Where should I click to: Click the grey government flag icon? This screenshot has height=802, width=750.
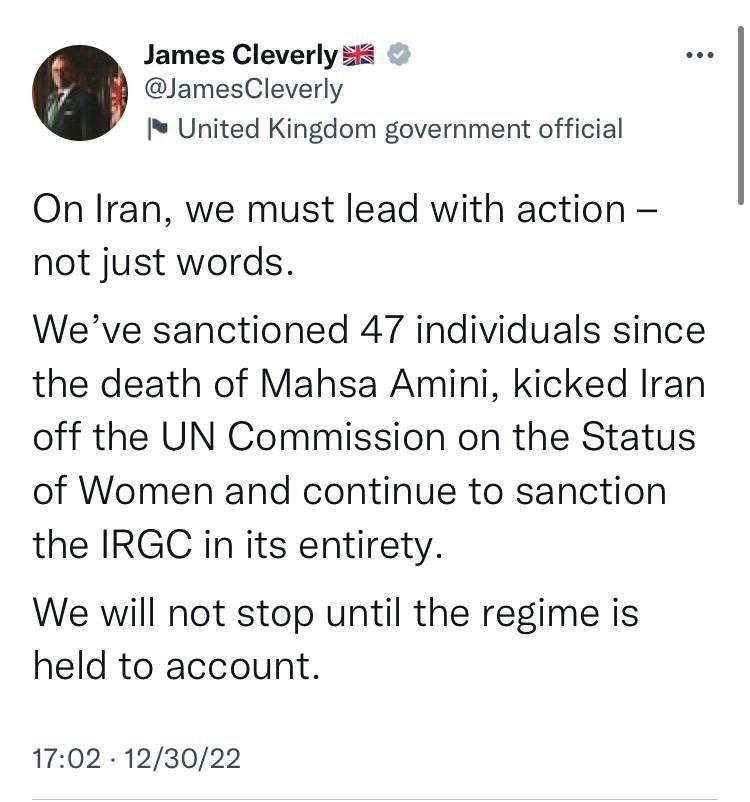[x=156, y=128]
